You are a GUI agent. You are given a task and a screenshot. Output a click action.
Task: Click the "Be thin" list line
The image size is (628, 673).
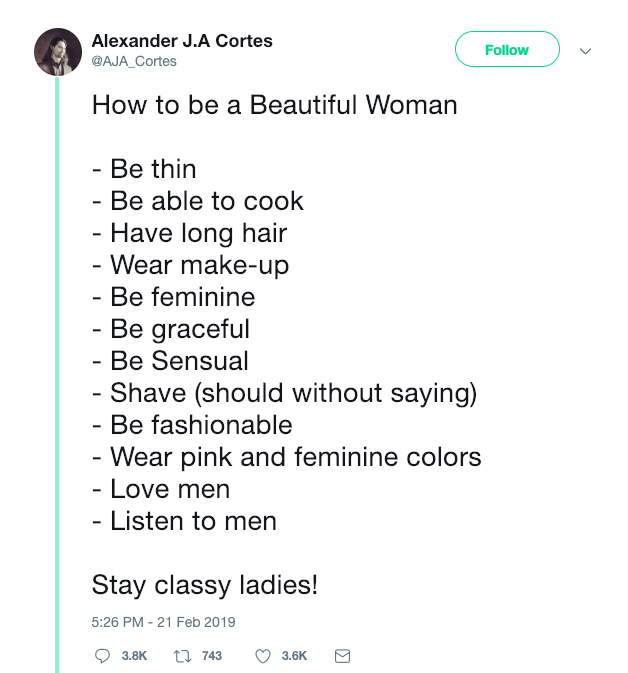(x=144, y=169)
